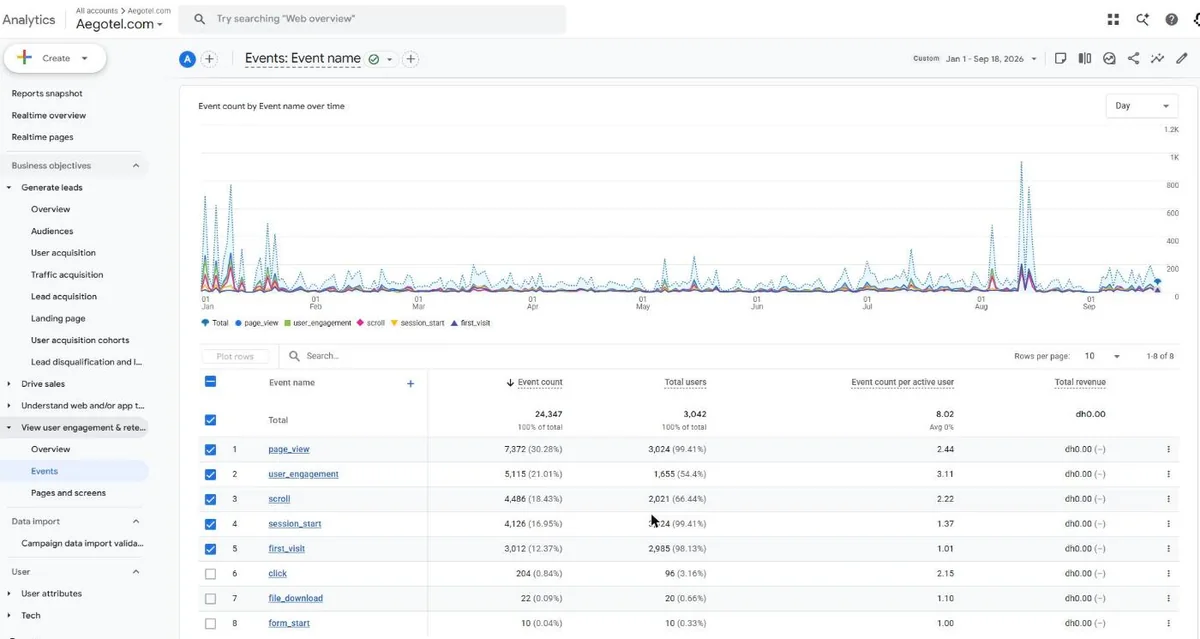Click the Plot rows button
The image size is (1200, 639).
coord(235,356)
